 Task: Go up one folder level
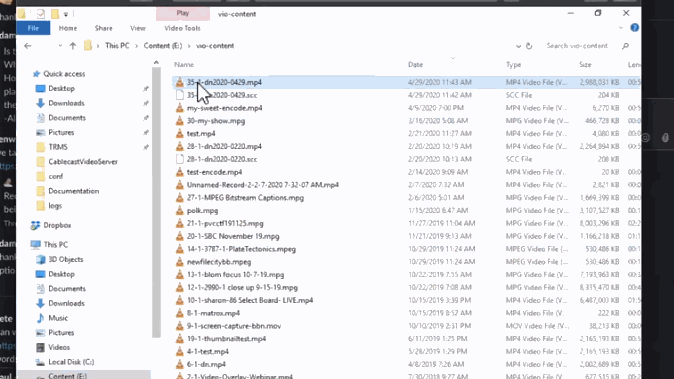pos(73,46)
